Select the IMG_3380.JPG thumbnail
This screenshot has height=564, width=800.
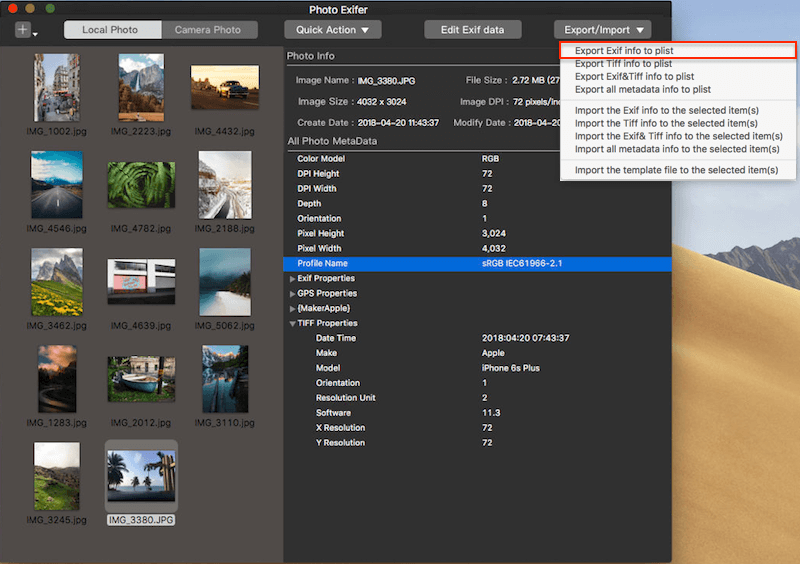141,476
